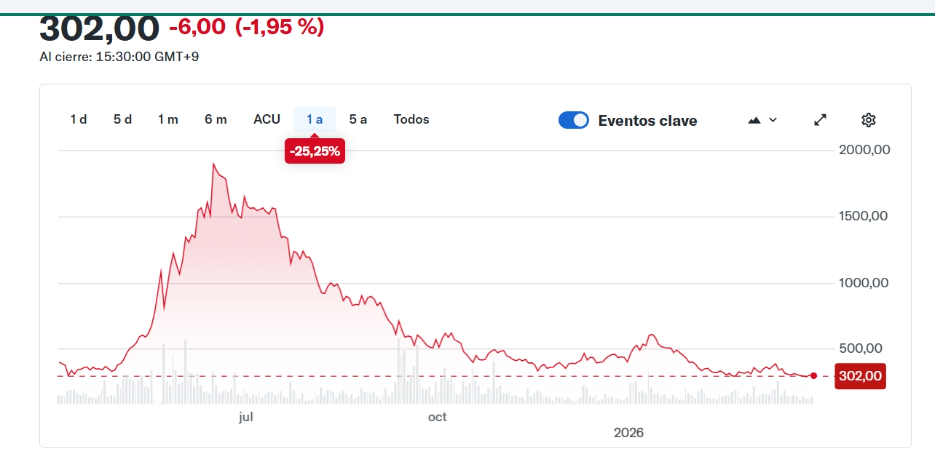Switch to 1 m range
Screen dimensions: 936x451
(167, 119)
